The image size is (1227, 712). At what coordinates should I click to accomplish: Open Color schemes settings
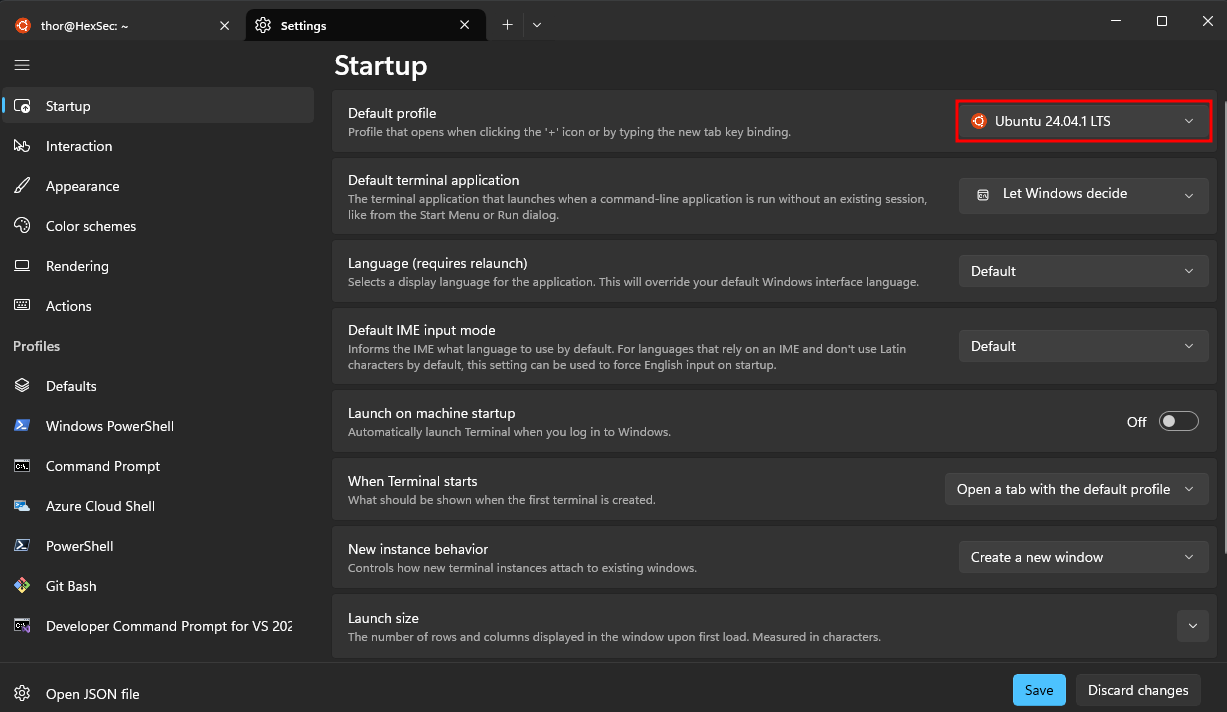158,226
